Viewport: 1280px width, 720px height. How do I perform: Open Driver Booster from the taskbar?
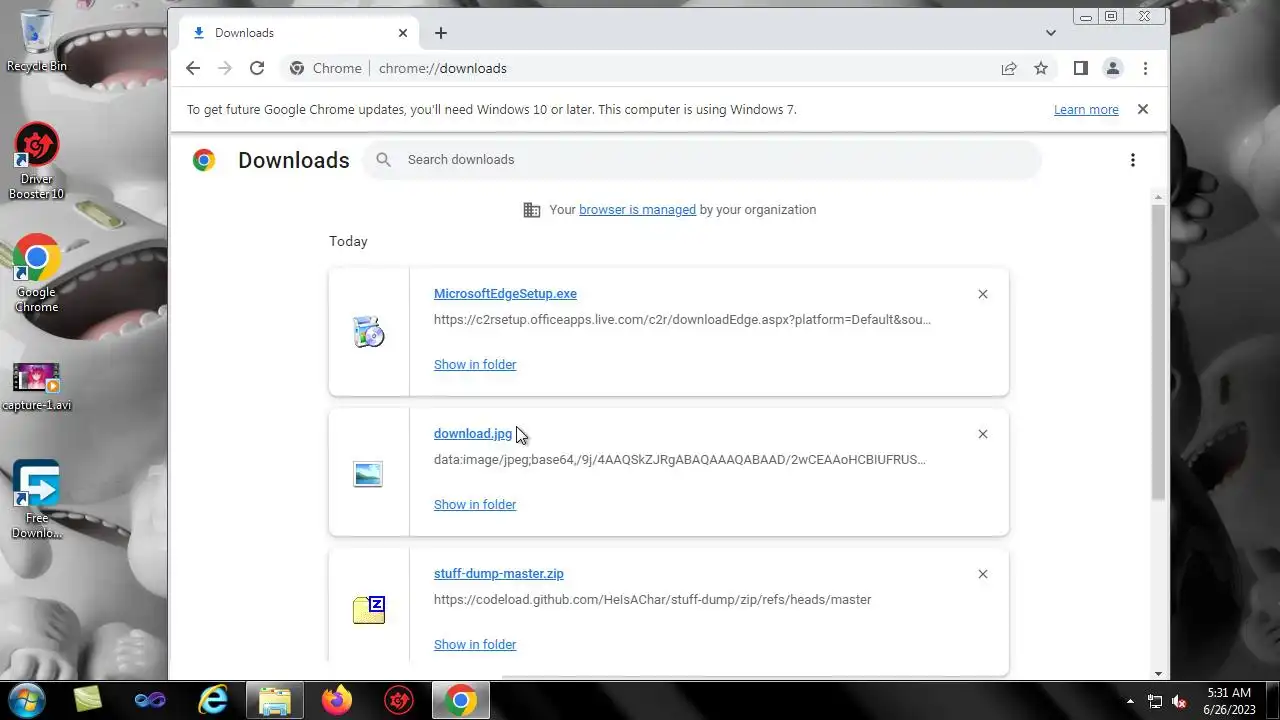point(399,700)
